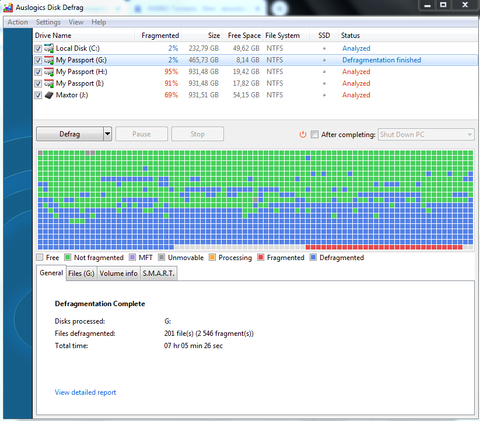Click the Defrag button

click(70, 134)
